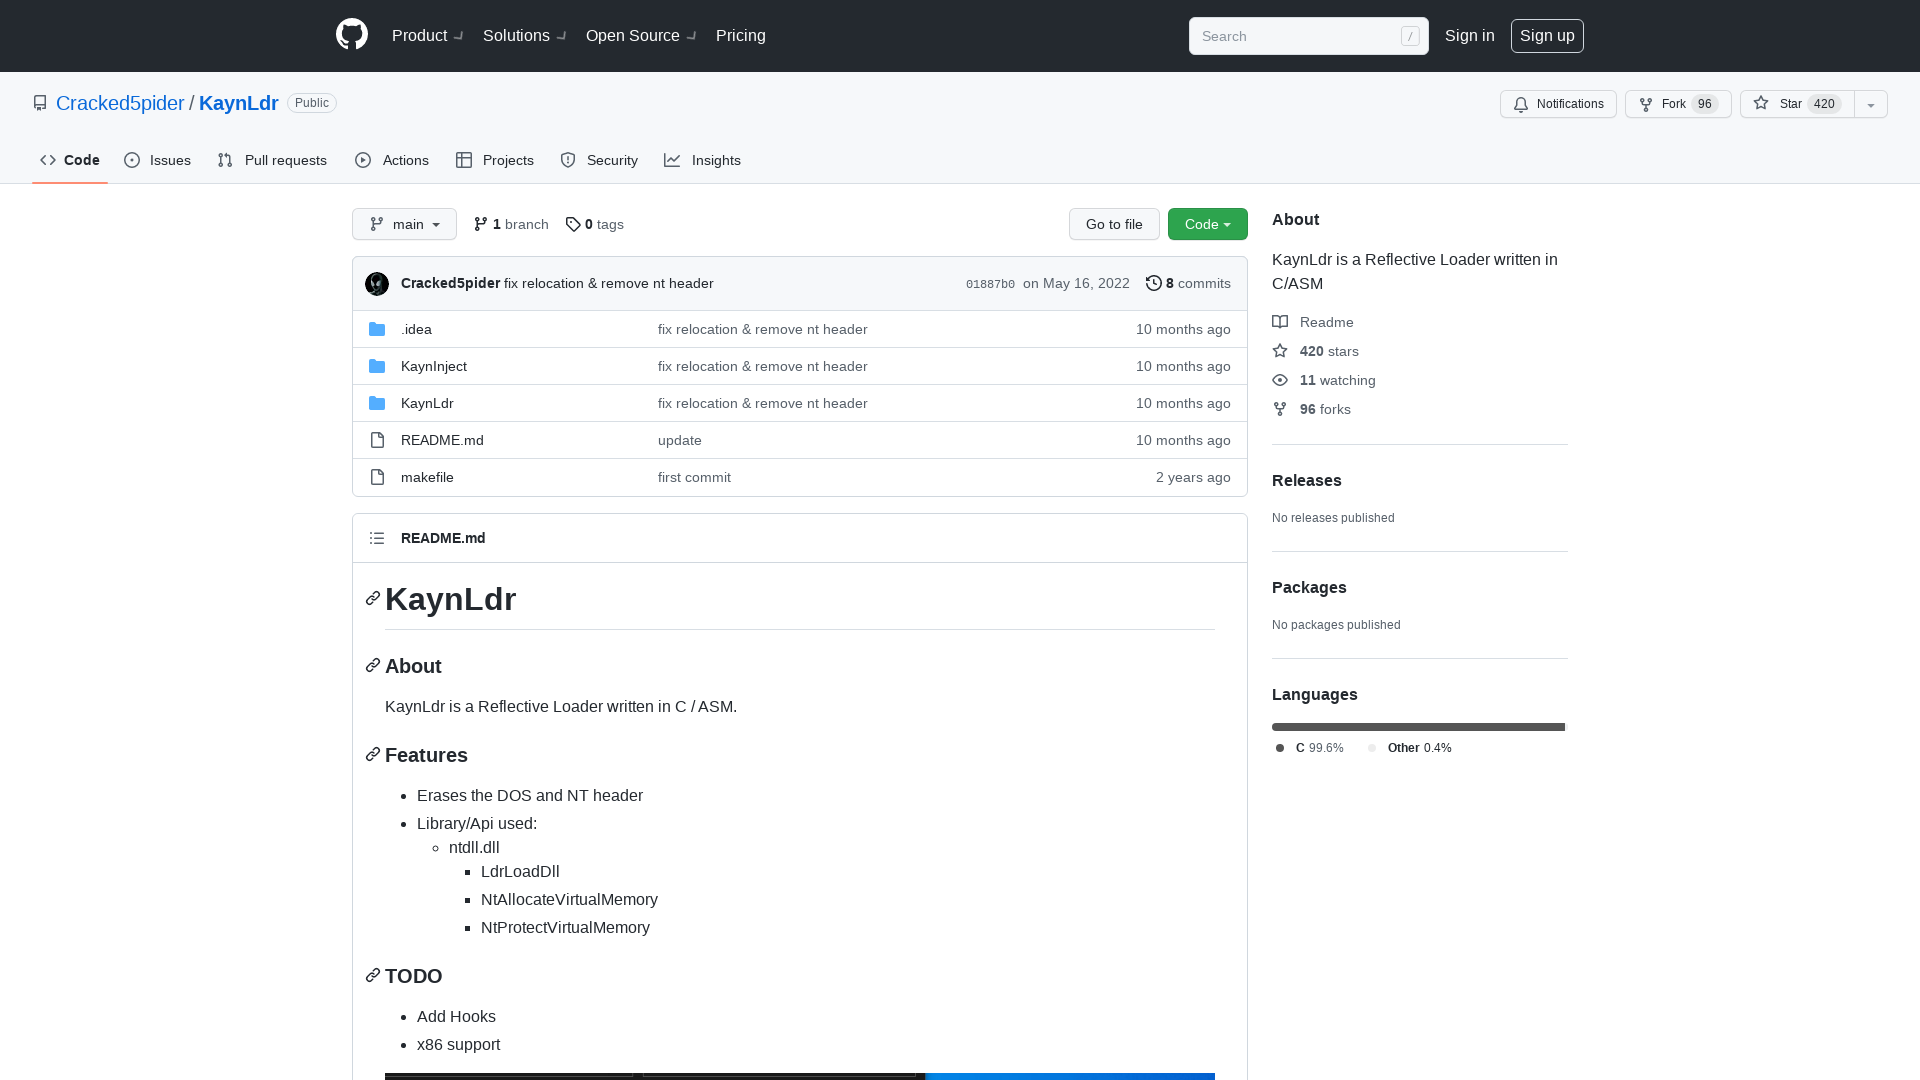Open the Packages heading link

tap(1309, 587)
